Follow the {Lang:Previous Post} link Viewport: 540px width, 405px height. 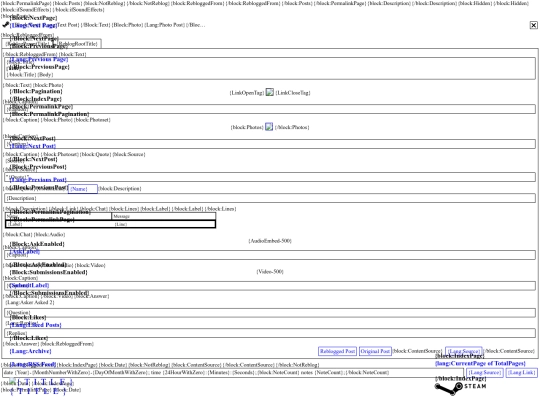pyautogui.click(x=38, y=180)
